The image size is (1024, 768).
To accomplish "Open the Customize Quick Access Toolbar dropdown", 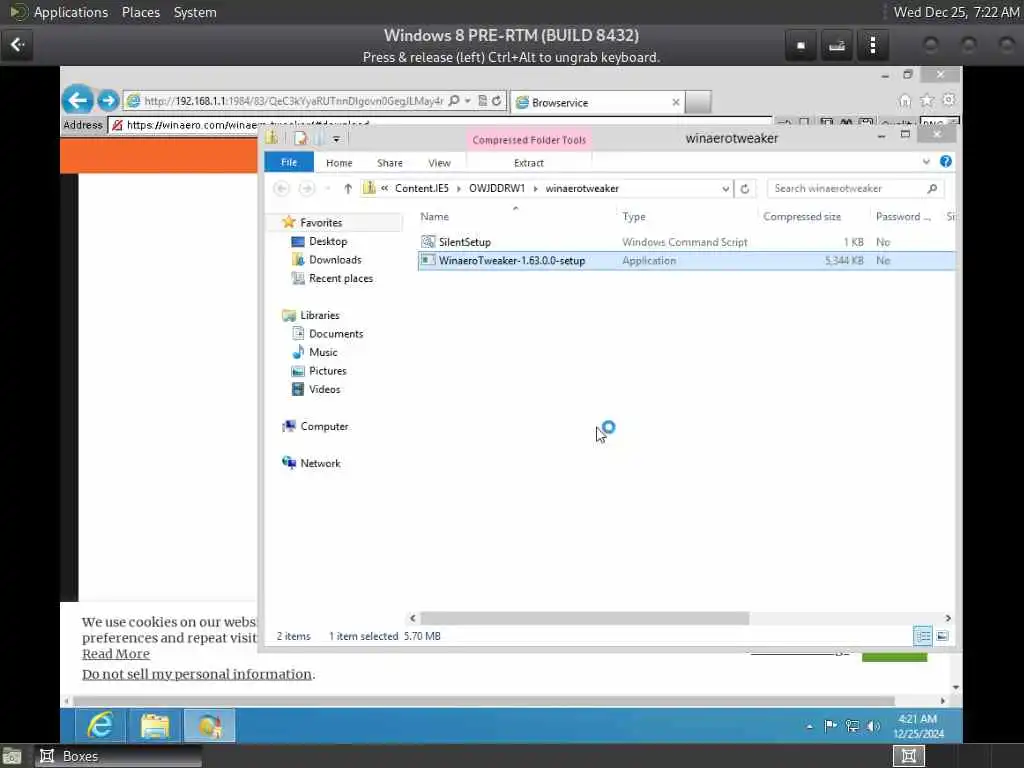I will click(x=336, y=138).
